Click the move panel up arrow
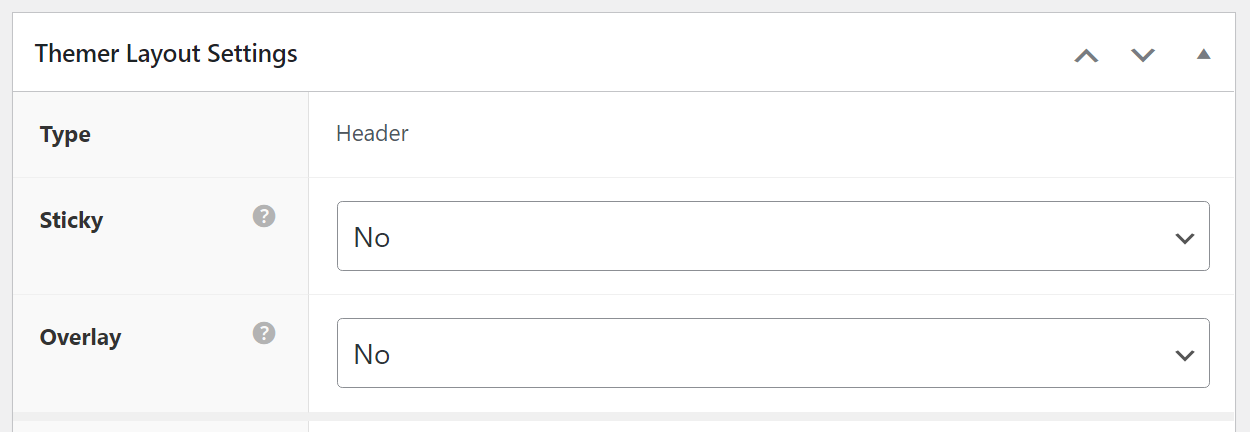Viewport: 1250px width, 432px height. [1086, 55]
